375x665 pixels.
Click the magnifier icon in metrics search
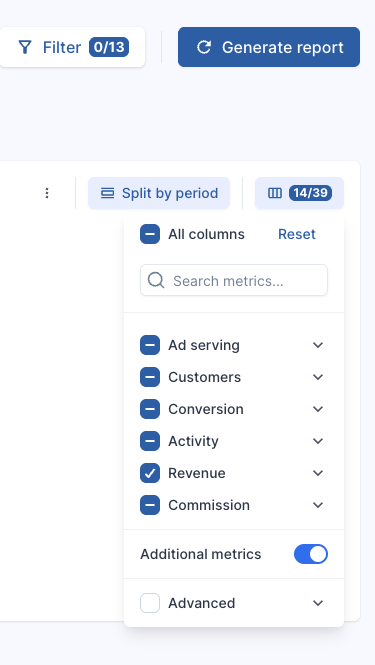pos(156,280)
